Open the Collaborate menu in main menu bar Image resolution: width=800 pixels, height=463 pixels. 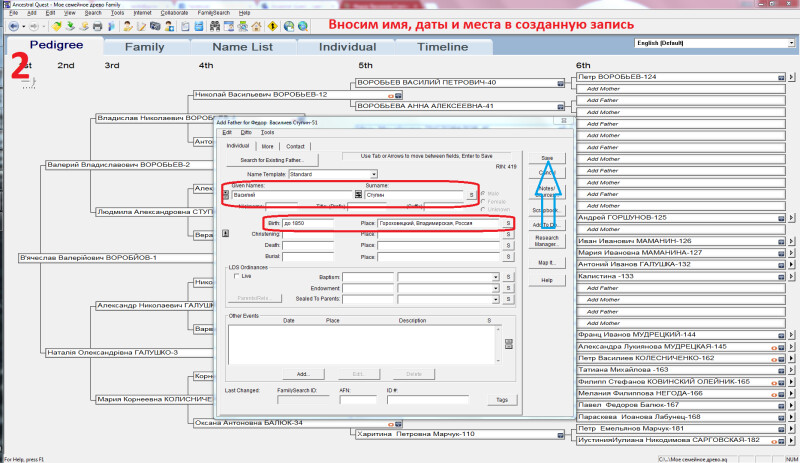click(174, 13)
